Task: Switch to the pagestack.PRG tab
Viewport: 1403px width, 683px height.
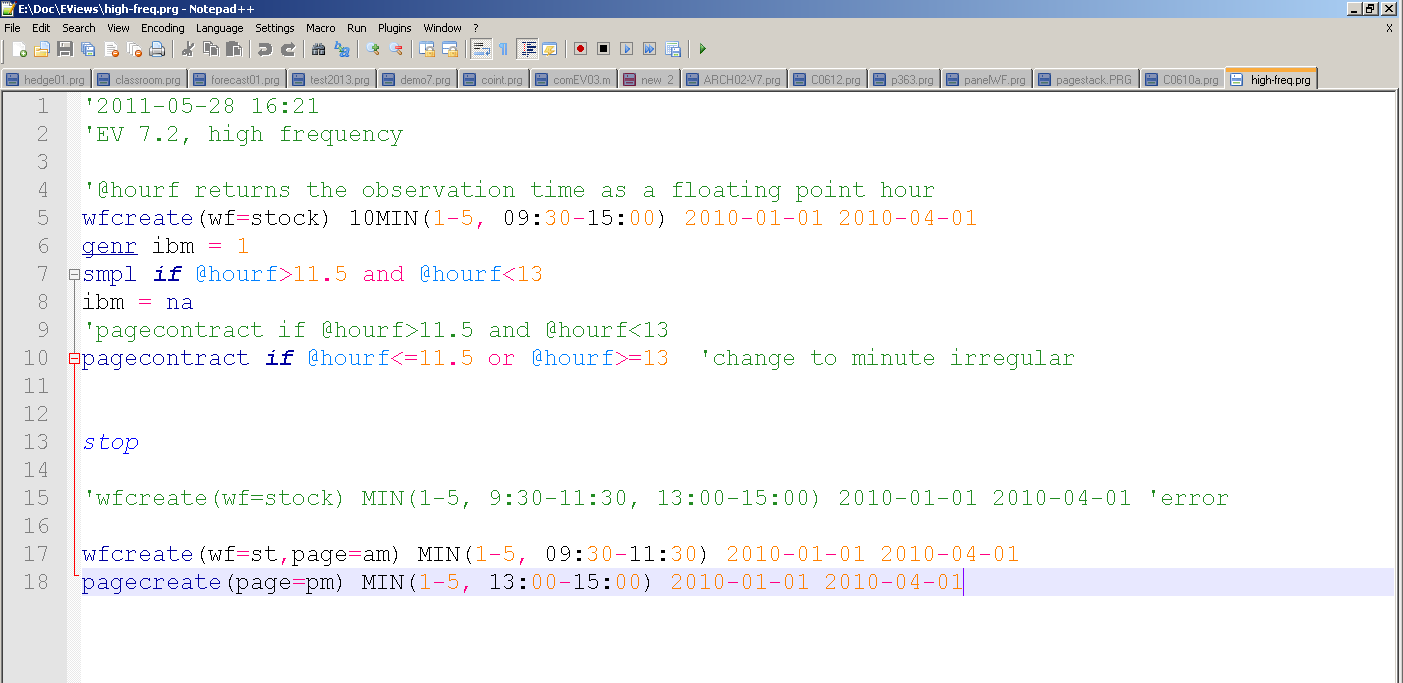Action: [x=1087, y=80]
